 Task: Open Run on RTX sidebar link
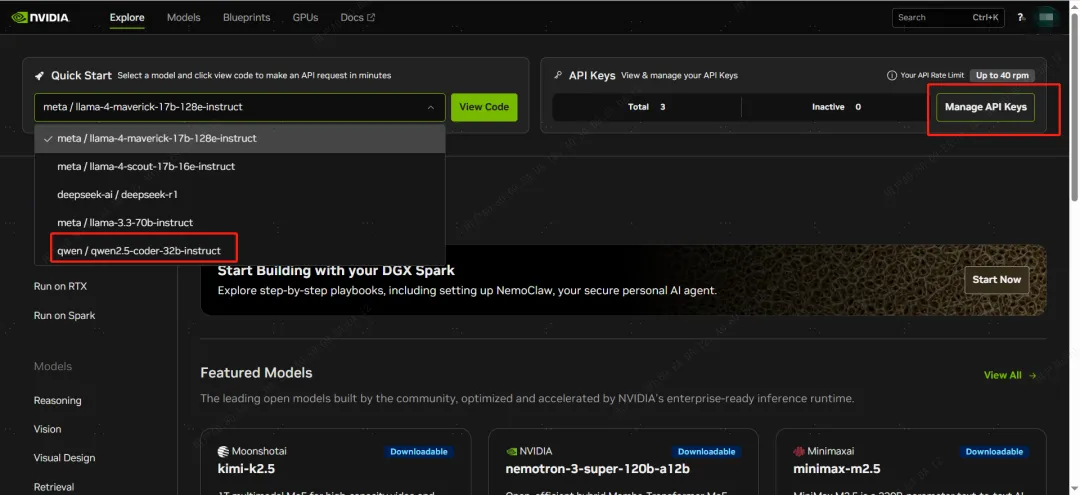[61, 286]
